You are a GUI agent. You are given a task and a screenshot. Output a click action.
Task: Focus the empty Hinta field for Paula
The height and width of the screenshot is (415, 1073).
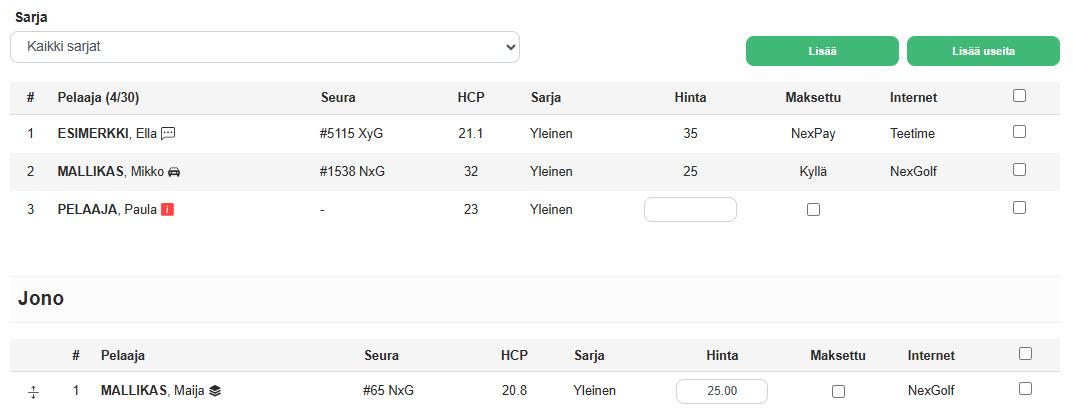[690, 210]
